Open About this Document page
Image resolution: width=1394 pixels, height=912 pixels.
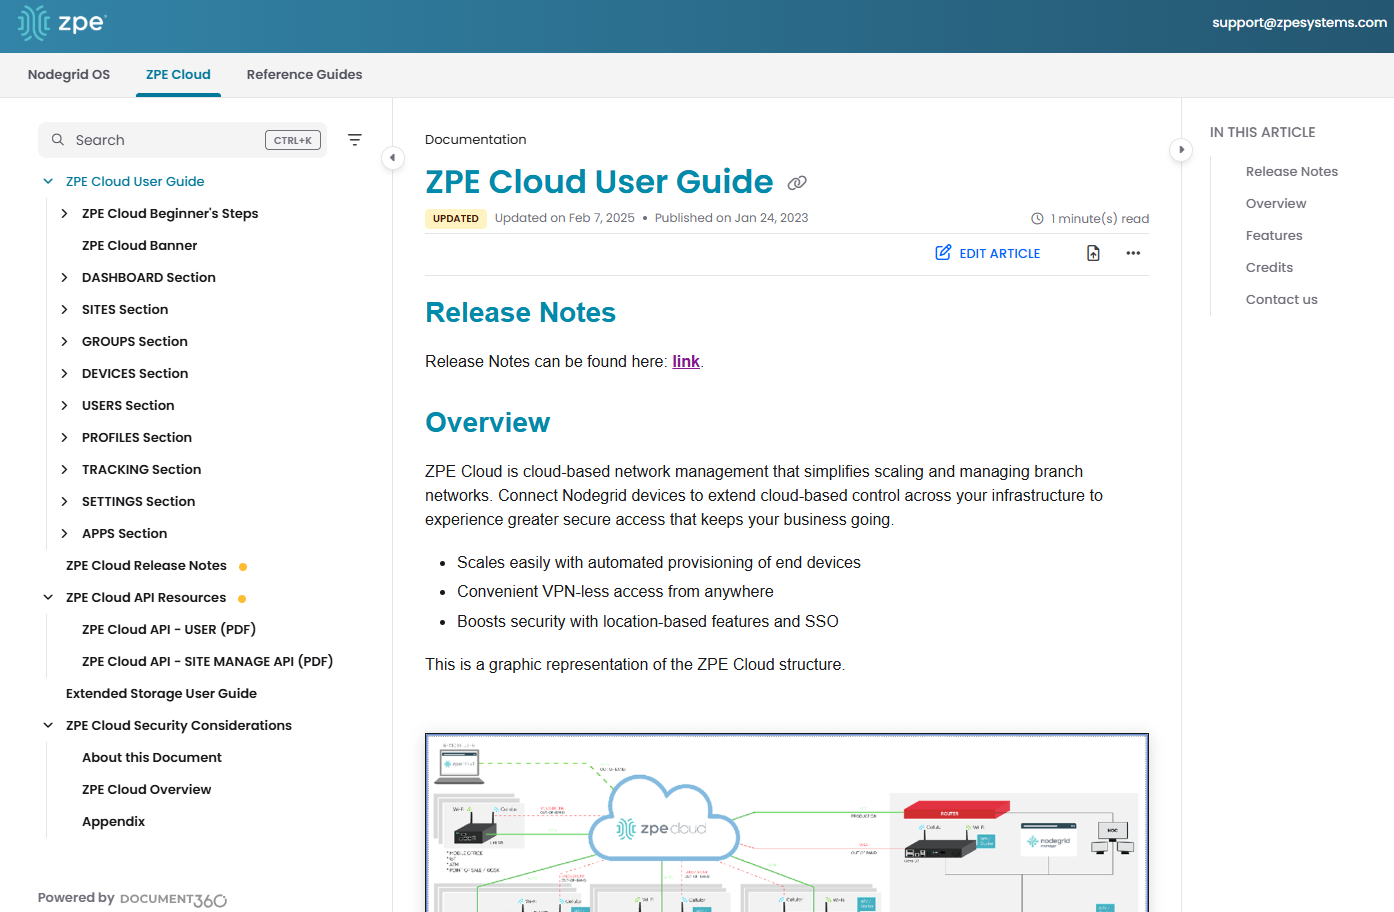click(152, 757)
